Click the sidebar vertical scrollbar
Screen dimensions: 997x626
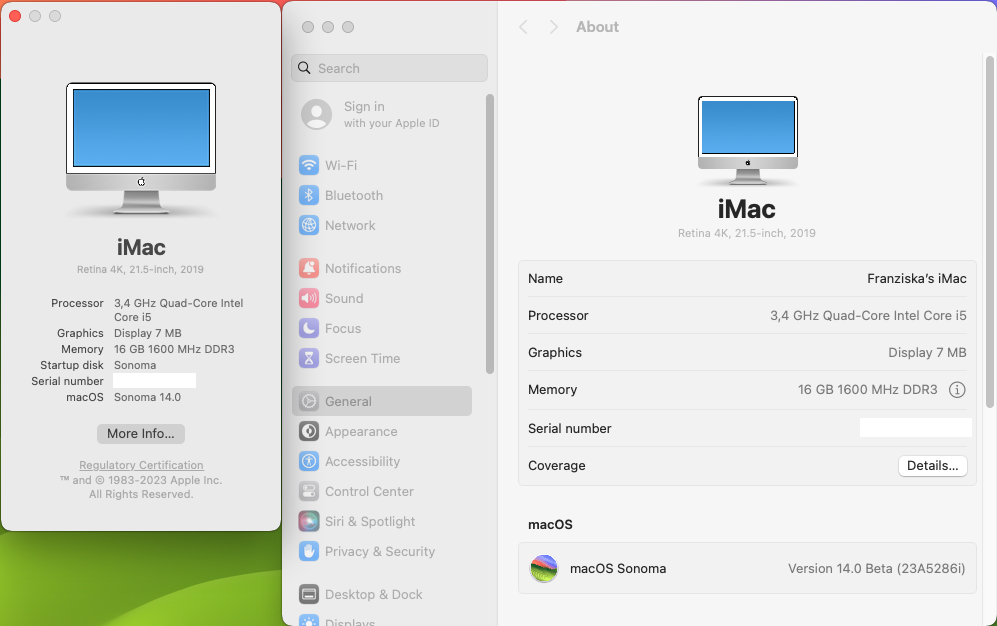click(490, 234)
